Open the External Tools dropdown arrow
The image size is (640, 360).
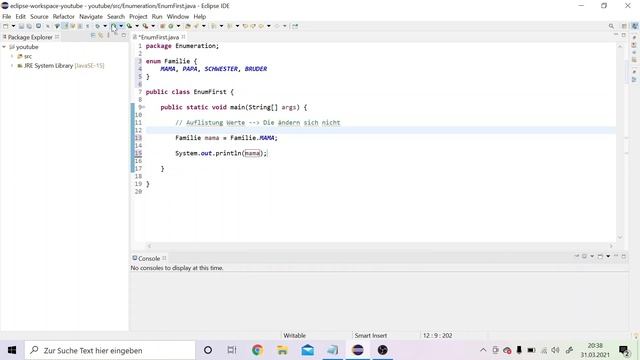pyautogui.click(x=153, y=26)
